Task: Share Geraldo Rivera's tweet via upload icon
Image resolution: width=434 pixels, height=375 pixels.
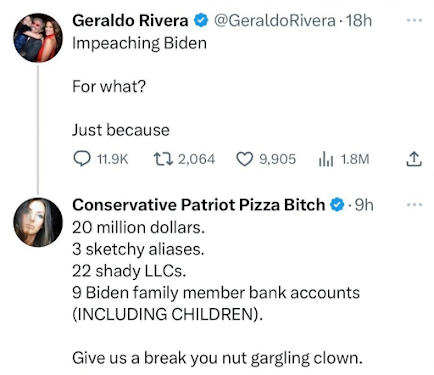Action: coord(414,159)
